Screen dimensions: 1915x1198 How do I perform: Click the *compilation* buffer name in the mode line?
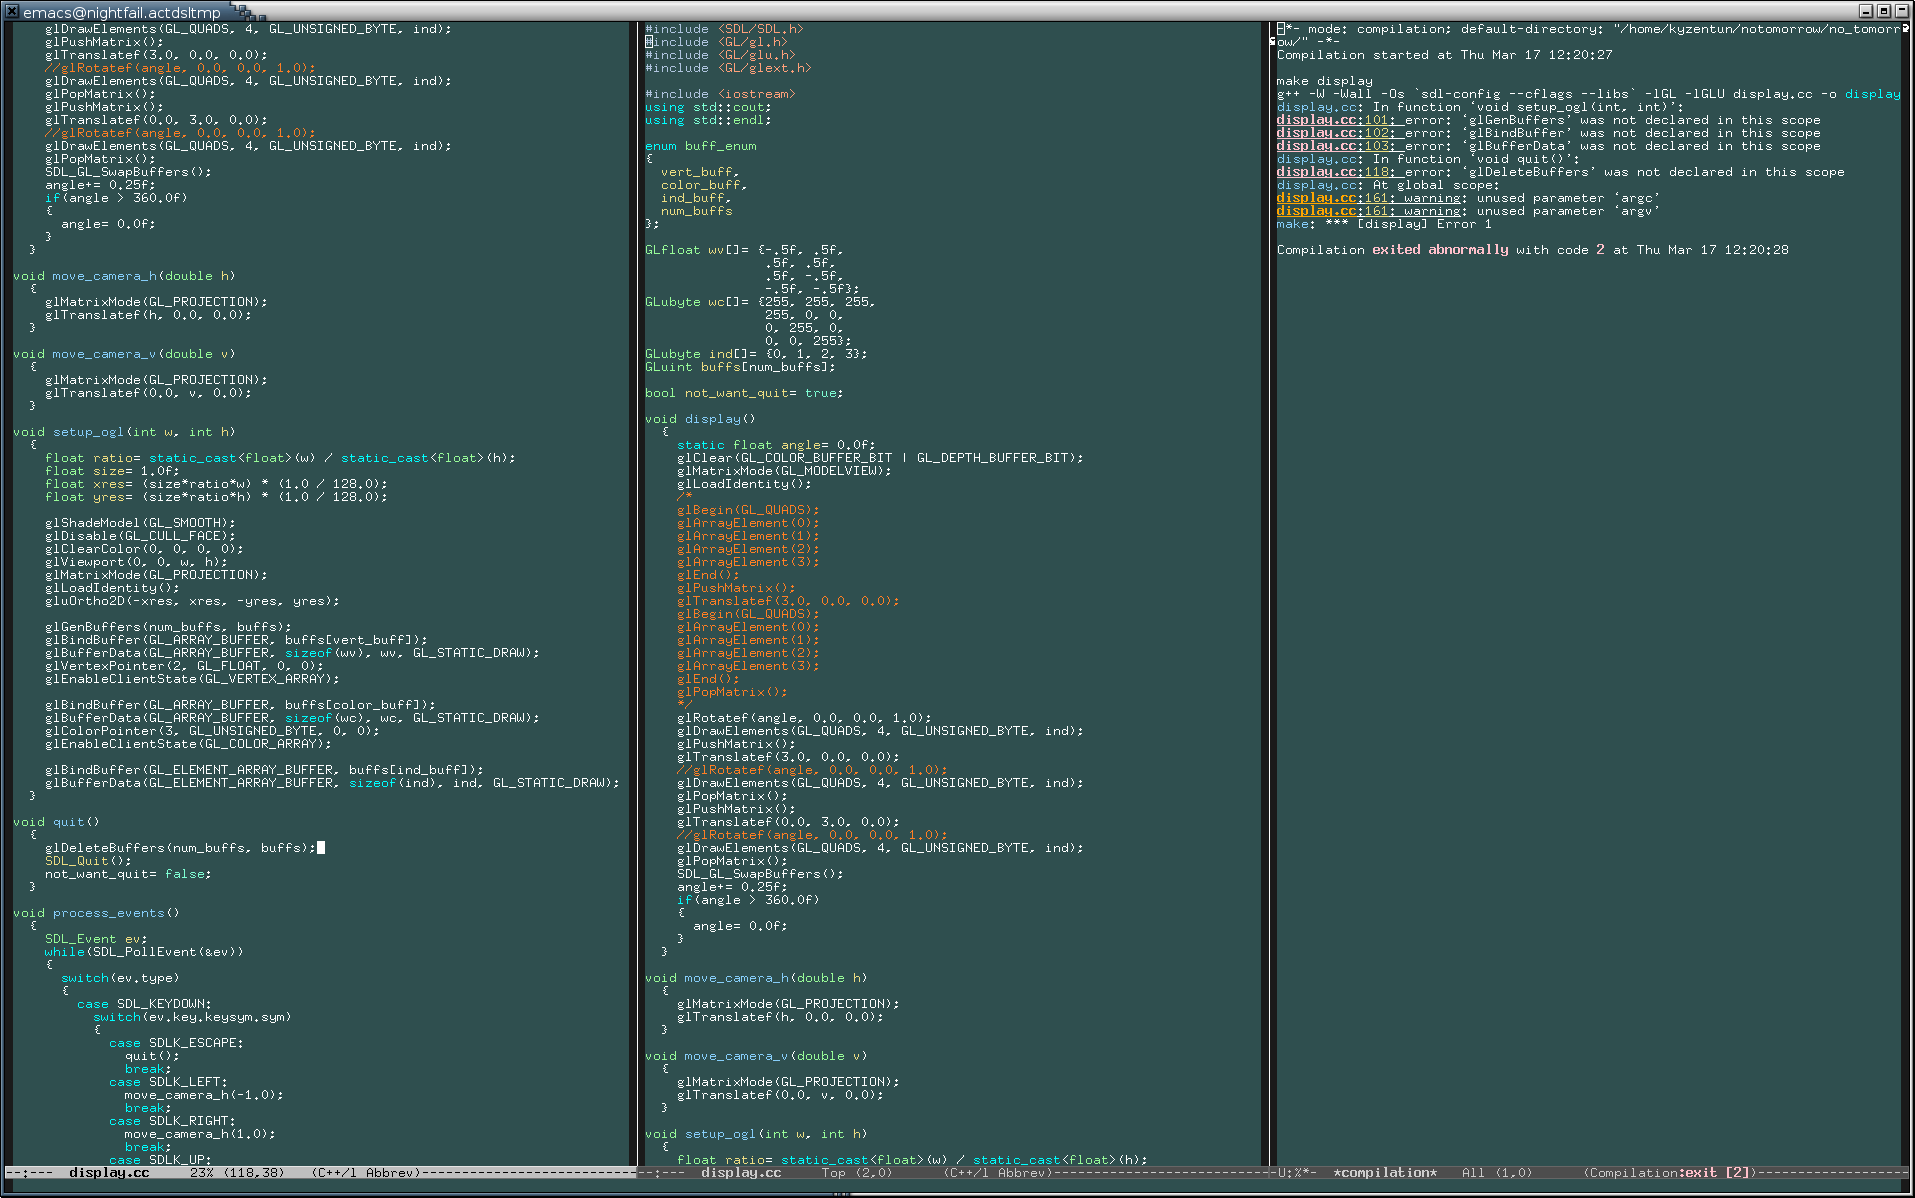[x=1385, y=1173]
